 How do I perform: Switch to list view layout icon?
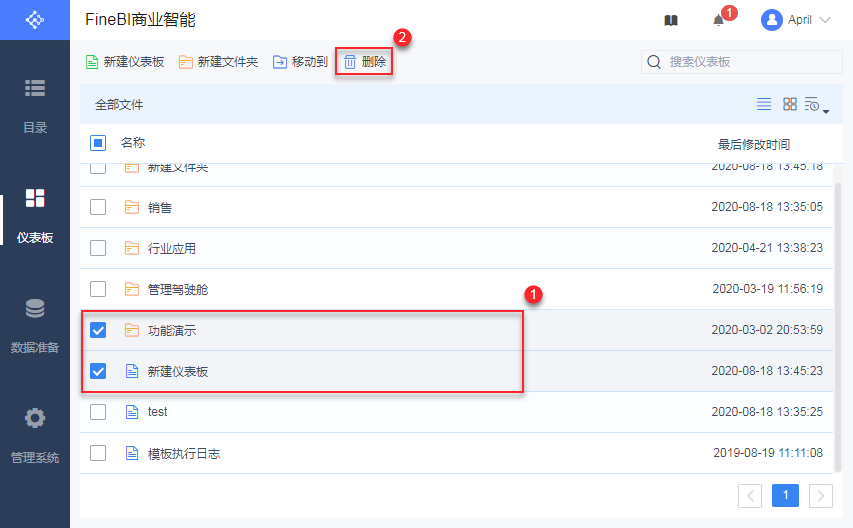(x=764, y=104)
